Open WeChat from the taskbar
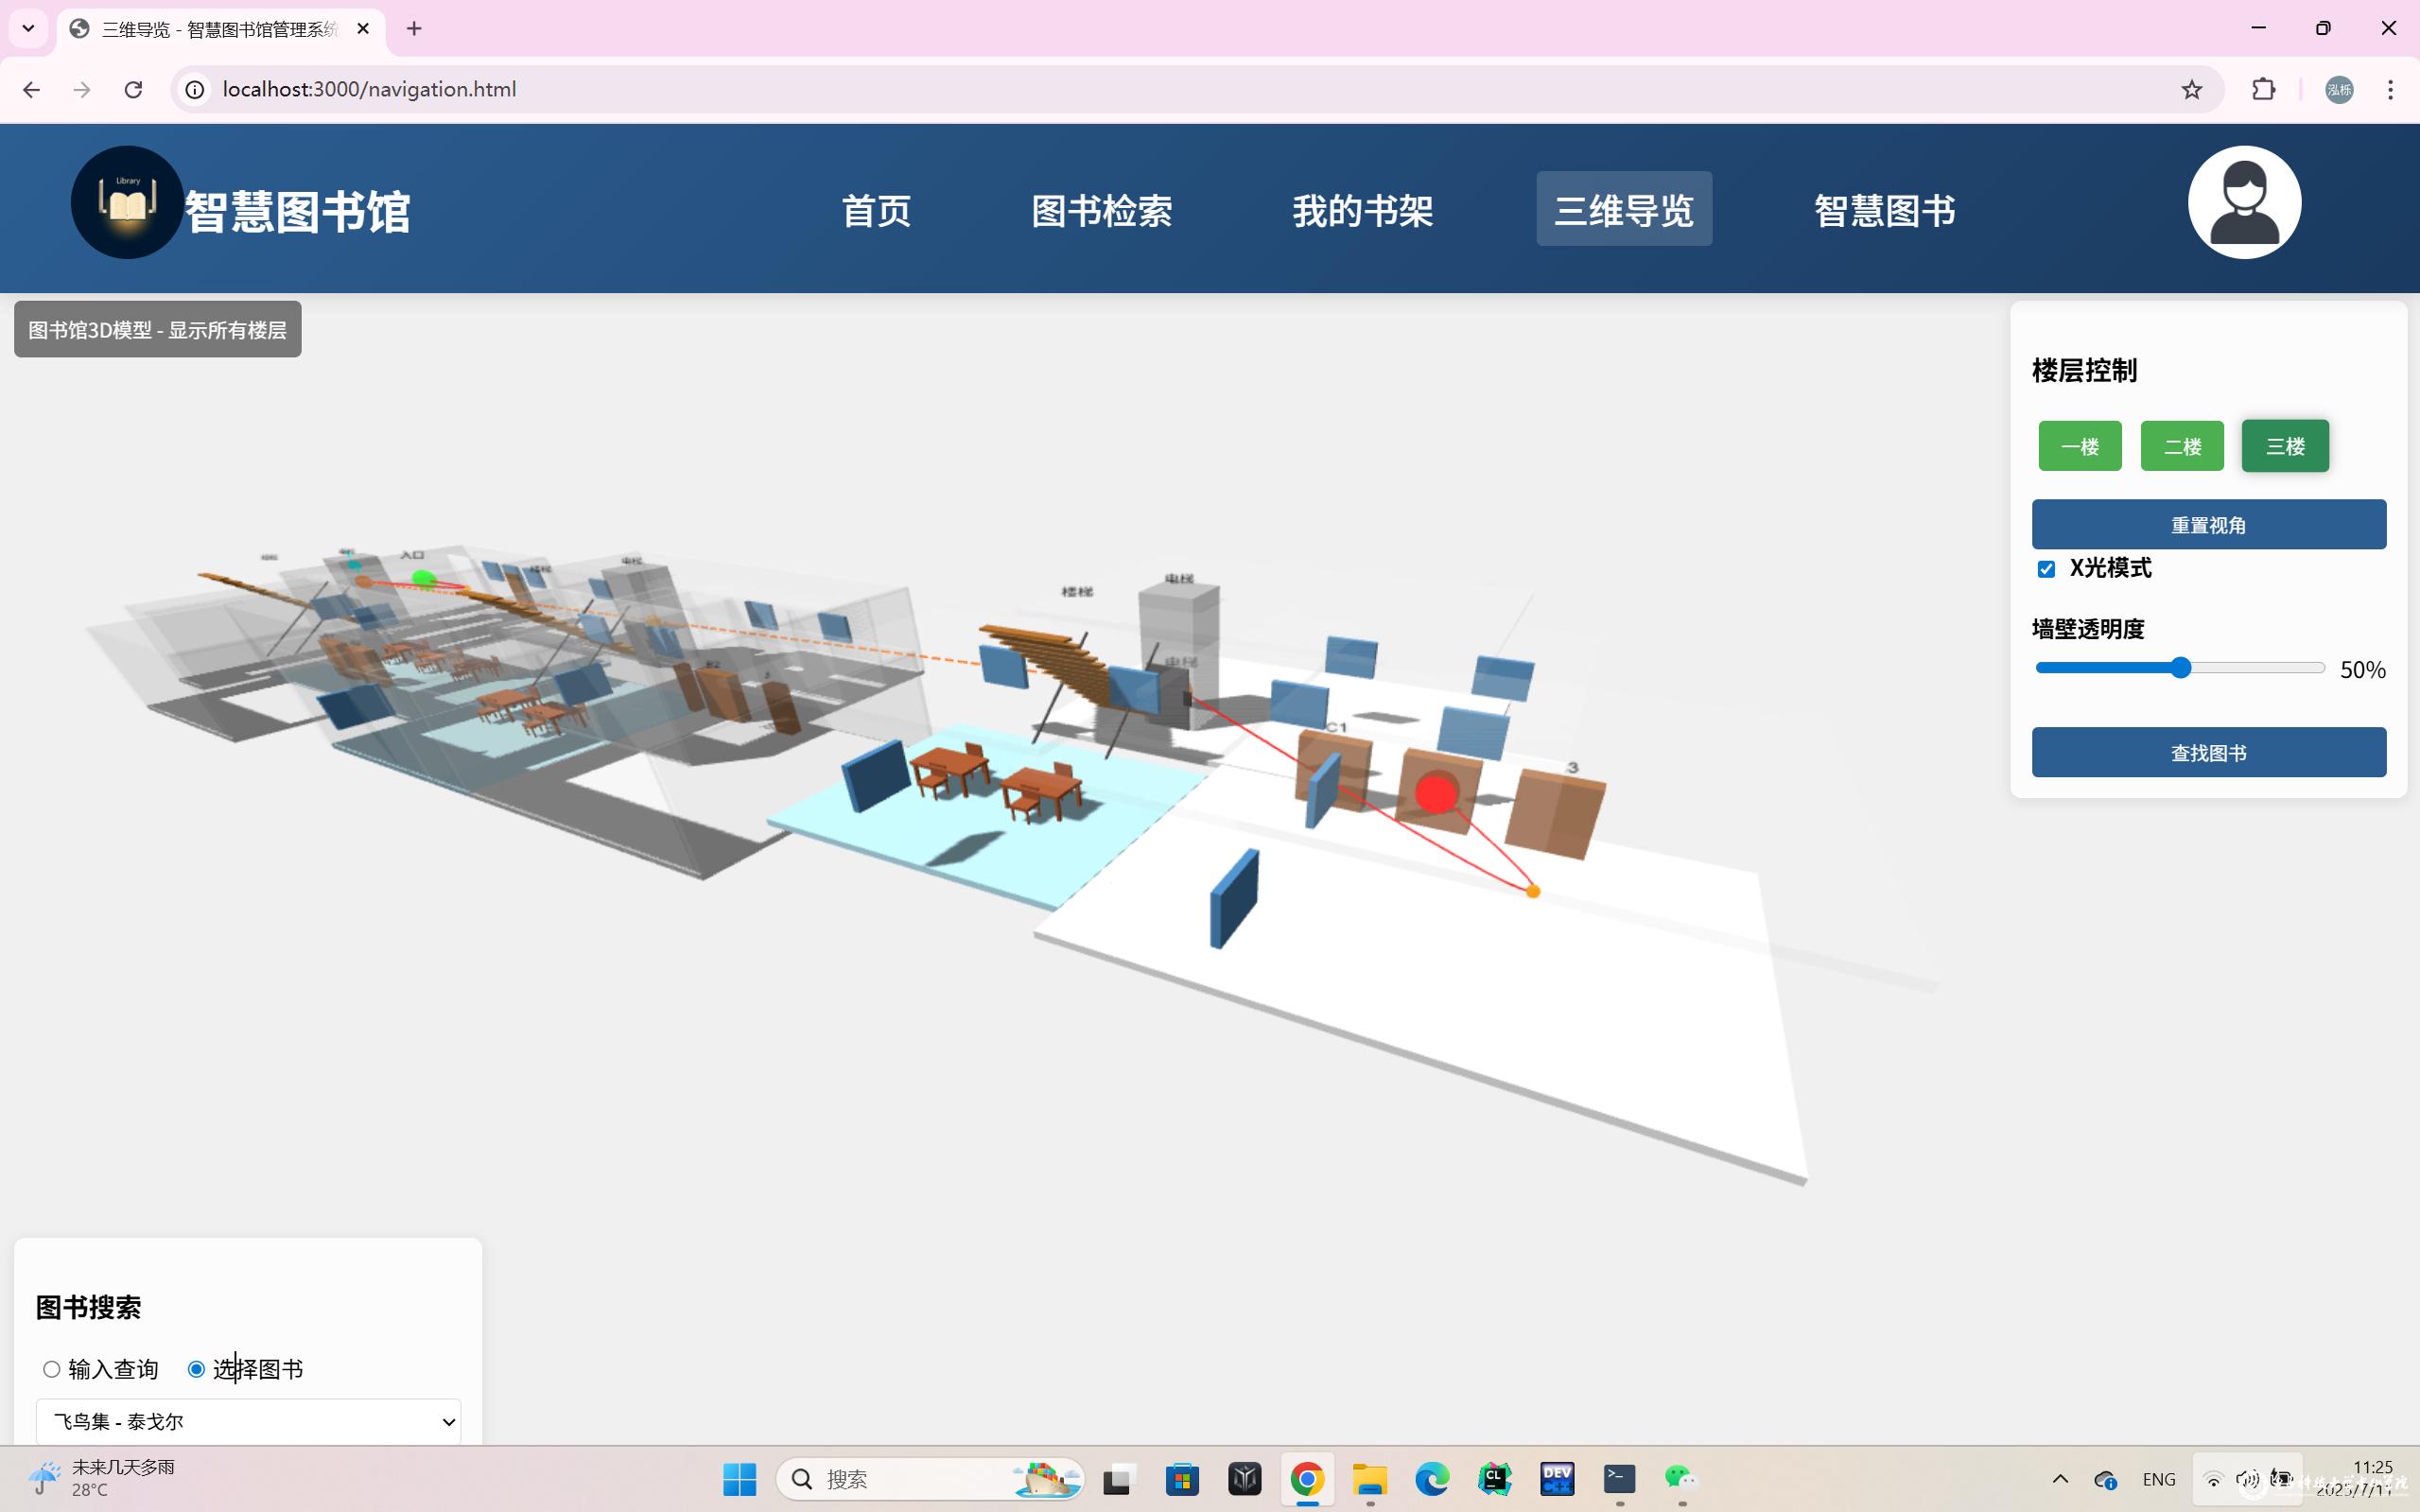 [x=1680, y=1478]
